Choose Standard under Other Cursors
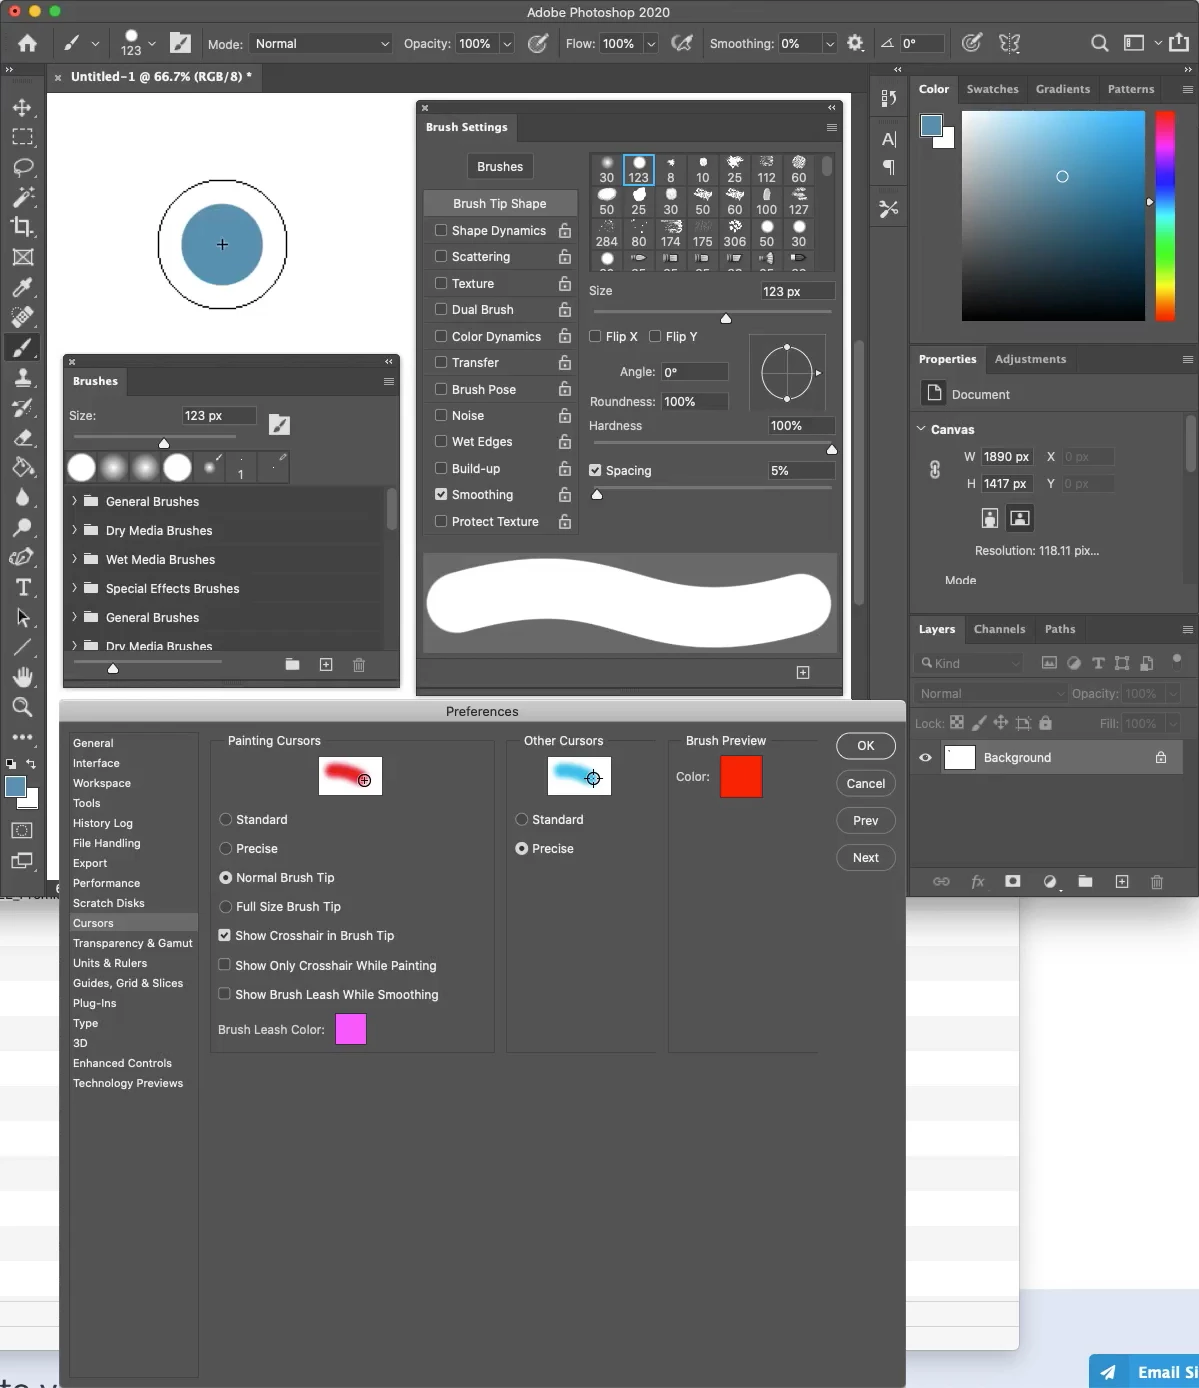 tap(521, 819)
